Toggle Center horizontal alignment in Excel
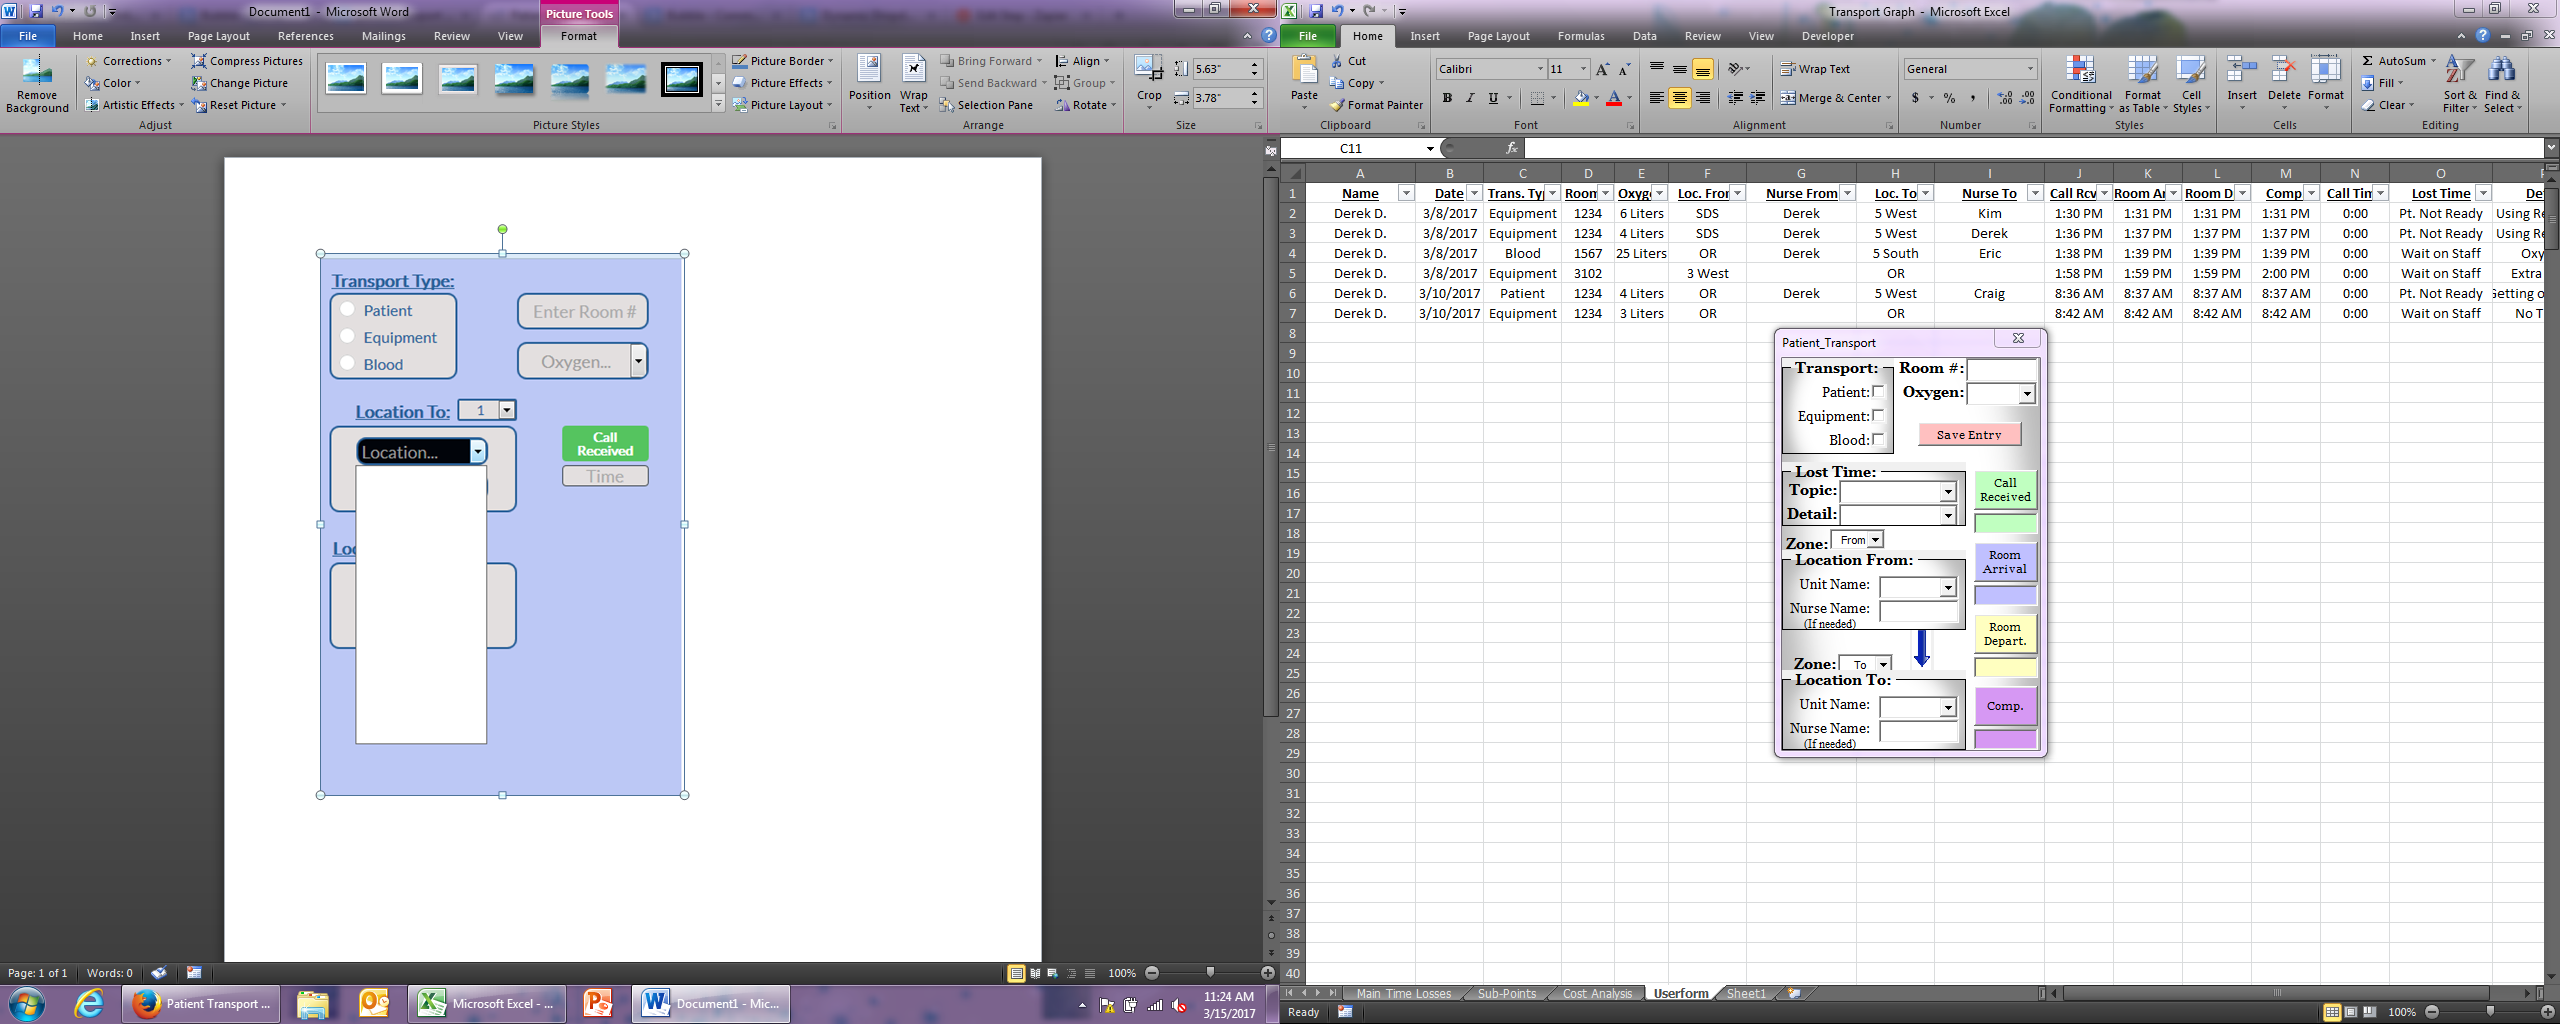Viewport: 2560px width, 1024px height. pos(1680,98)
